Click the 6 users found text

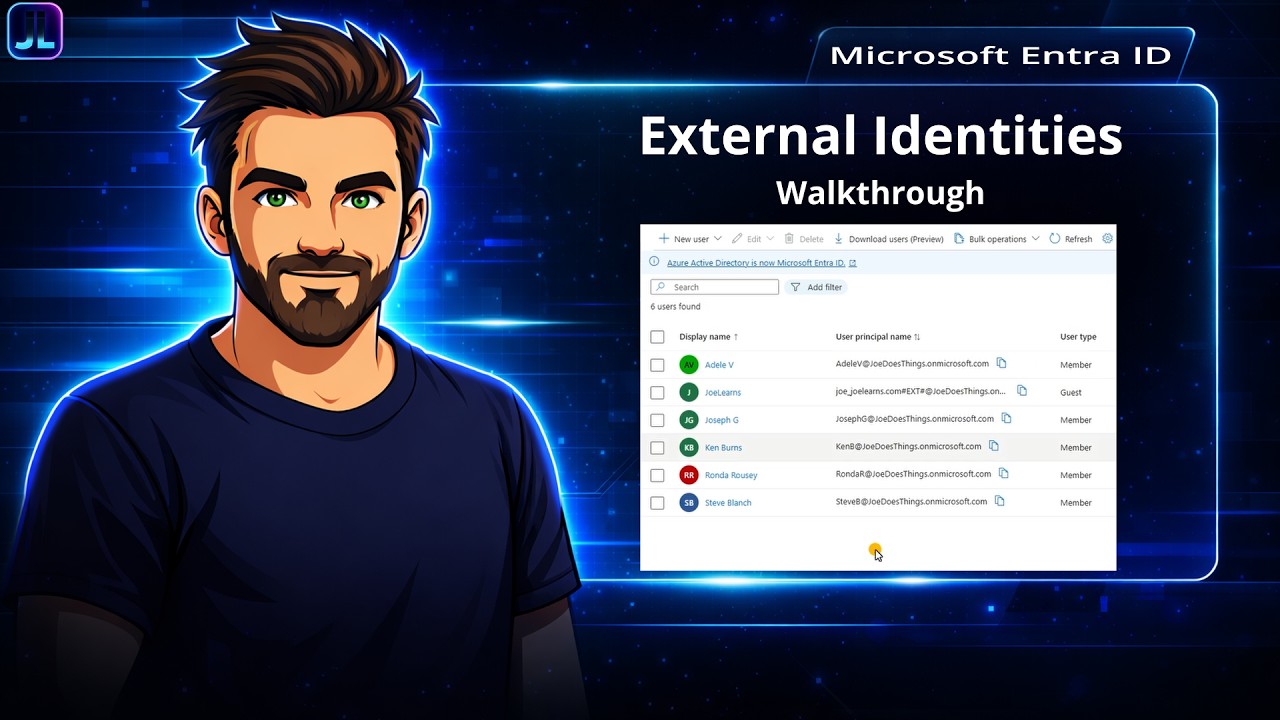[675, 306]
